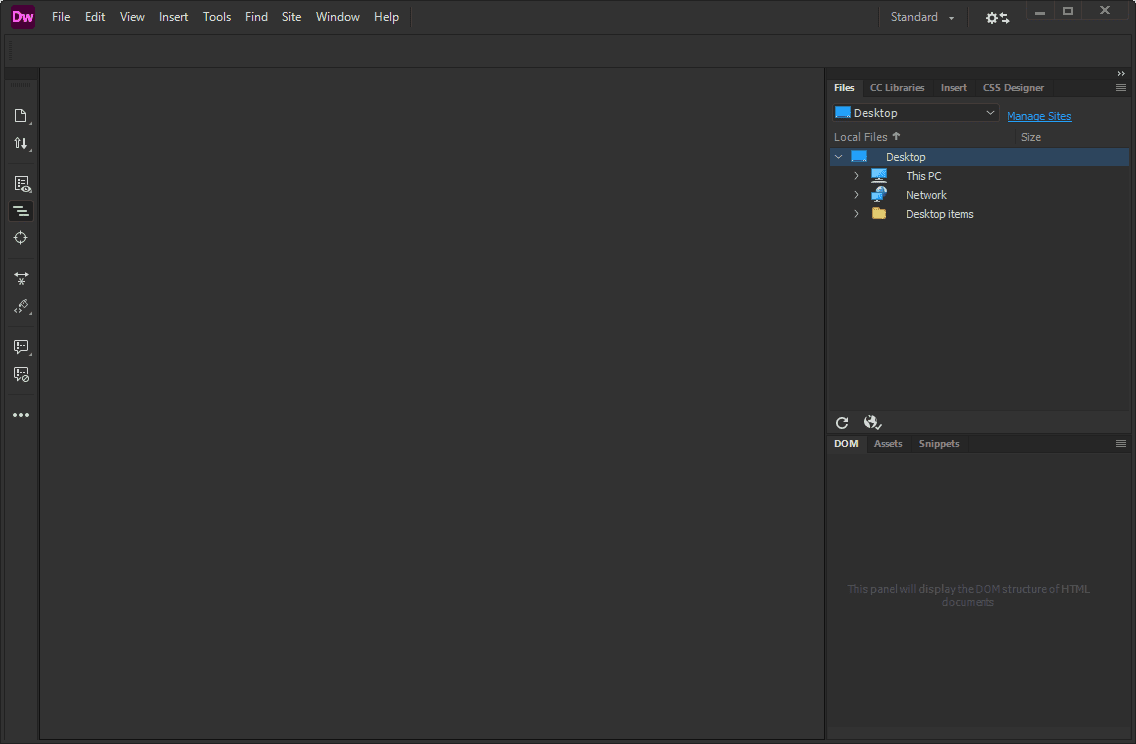Switch to the CC Libraries tab
This screenshot has width=1136, height=744.
point(897,88)
